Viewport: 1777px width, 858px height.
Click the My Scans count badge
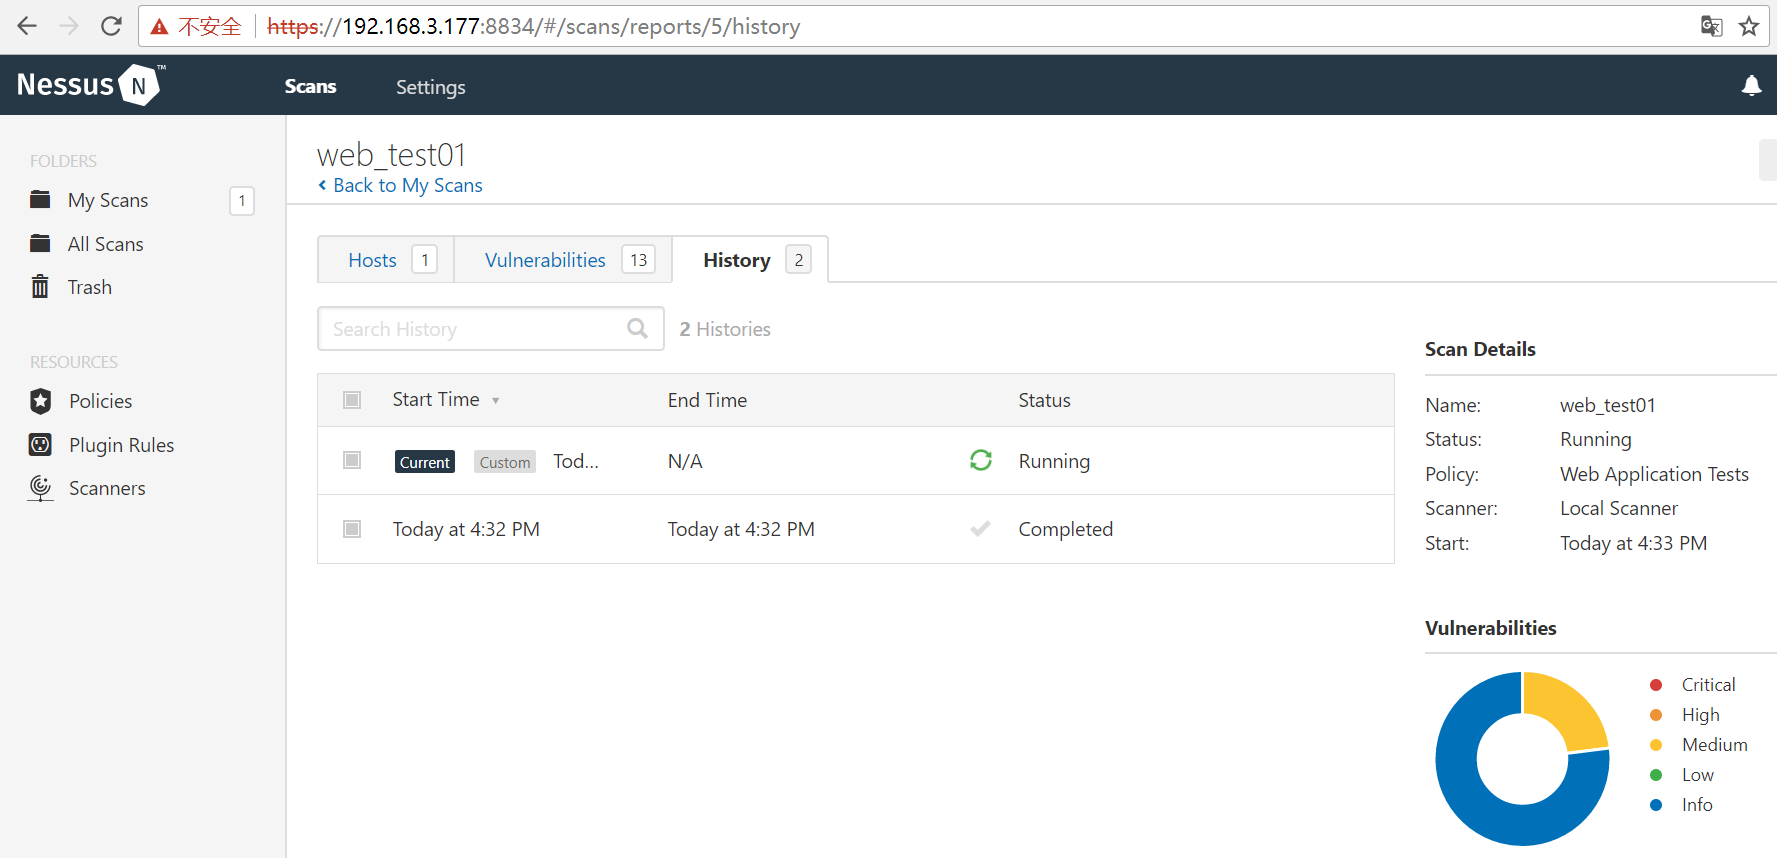point(242,200)
